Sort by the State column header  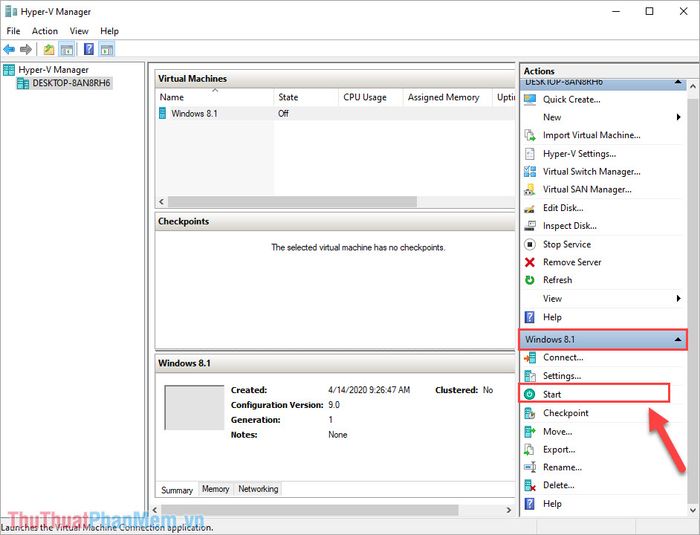(x=306, y=97)
